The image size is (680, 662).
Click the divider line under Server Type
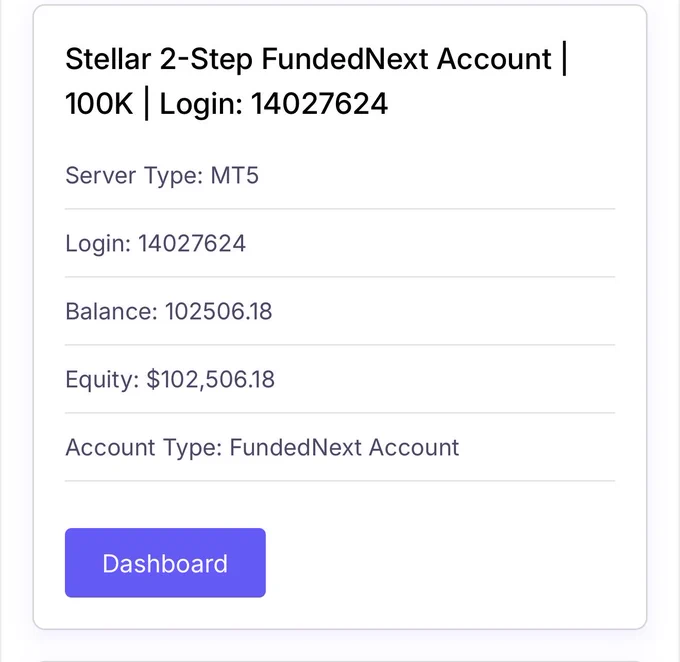point(340,209)
